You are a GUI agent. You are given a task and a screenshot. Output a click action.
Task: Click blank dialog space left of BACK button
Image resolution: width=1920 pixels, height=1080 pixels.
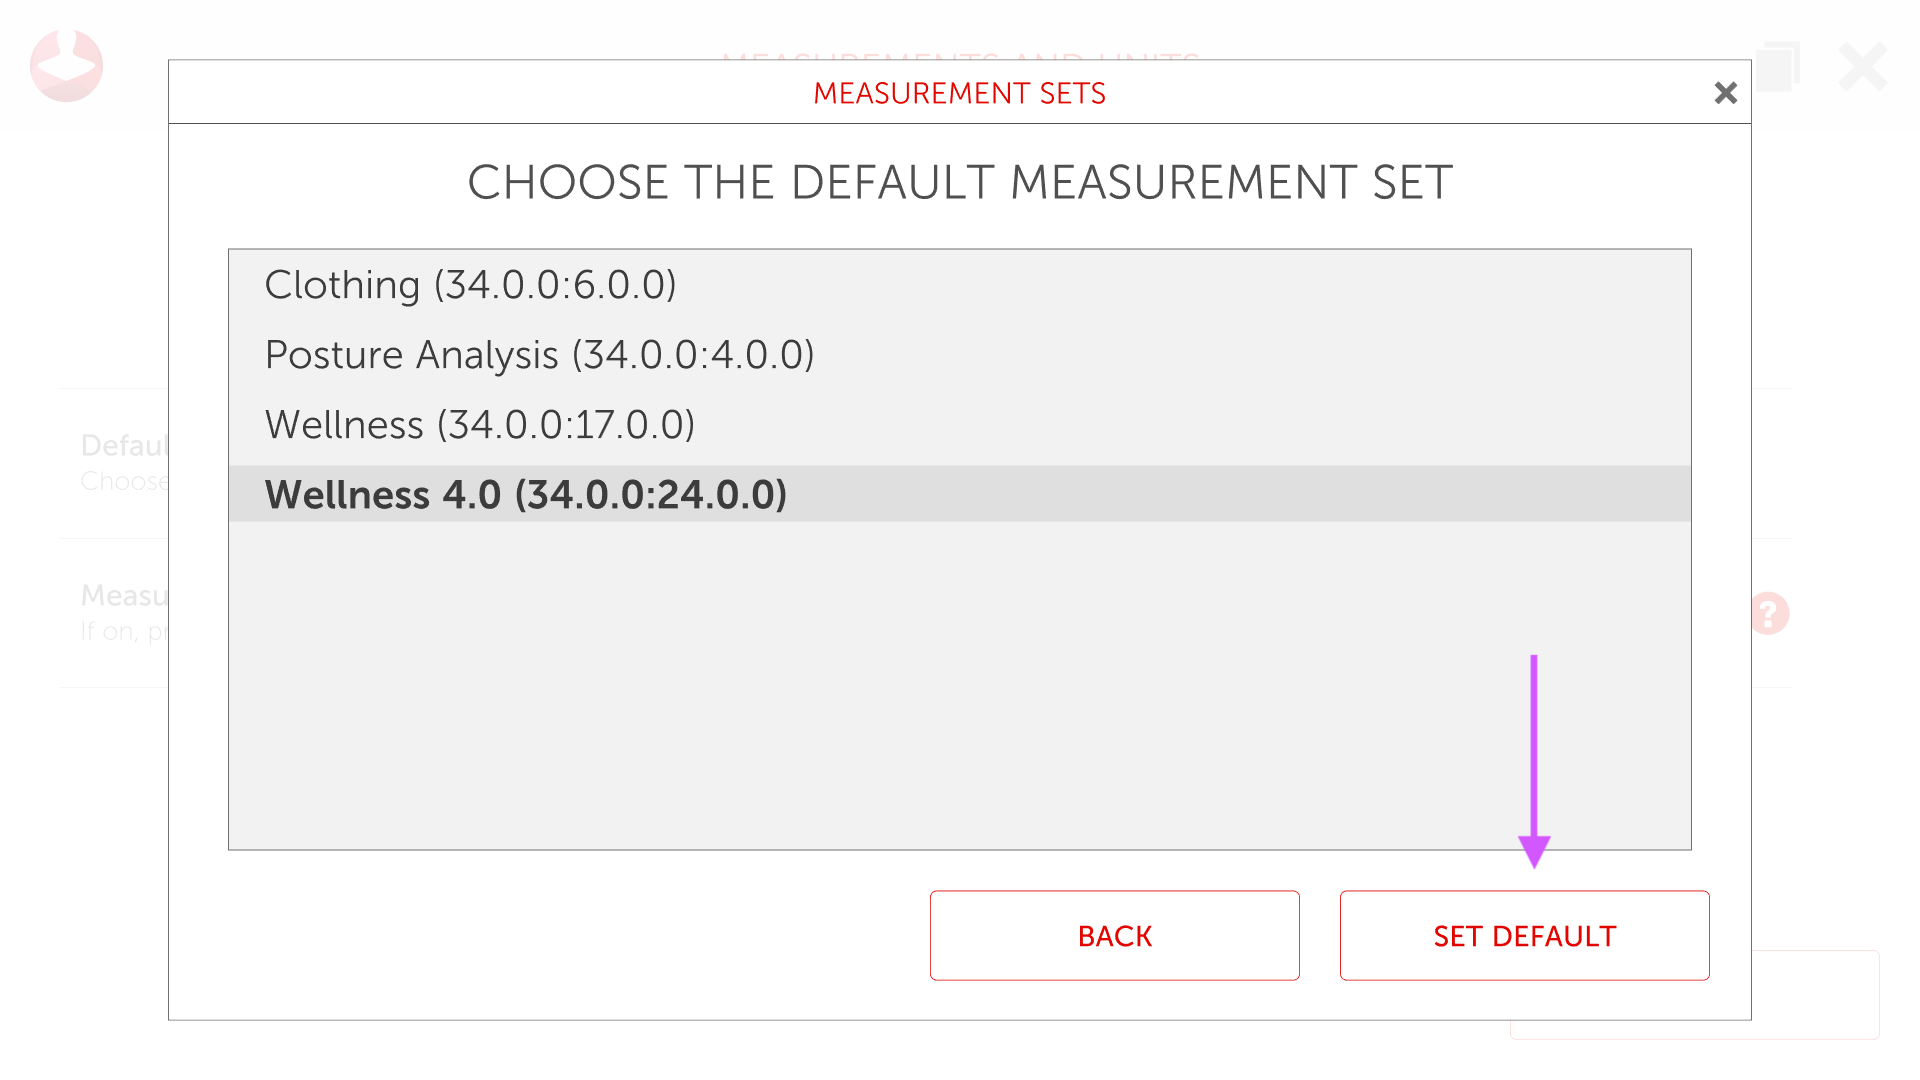tap(550, 936)
